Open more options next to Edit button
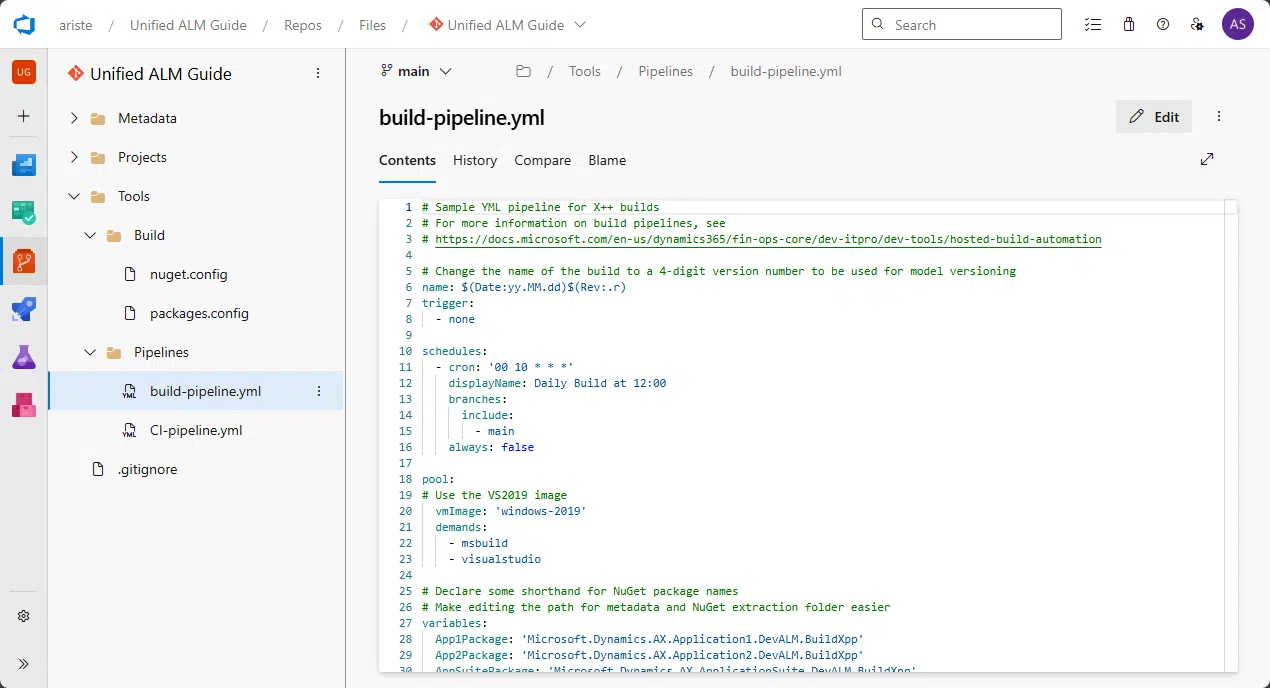 point(1219,116)
